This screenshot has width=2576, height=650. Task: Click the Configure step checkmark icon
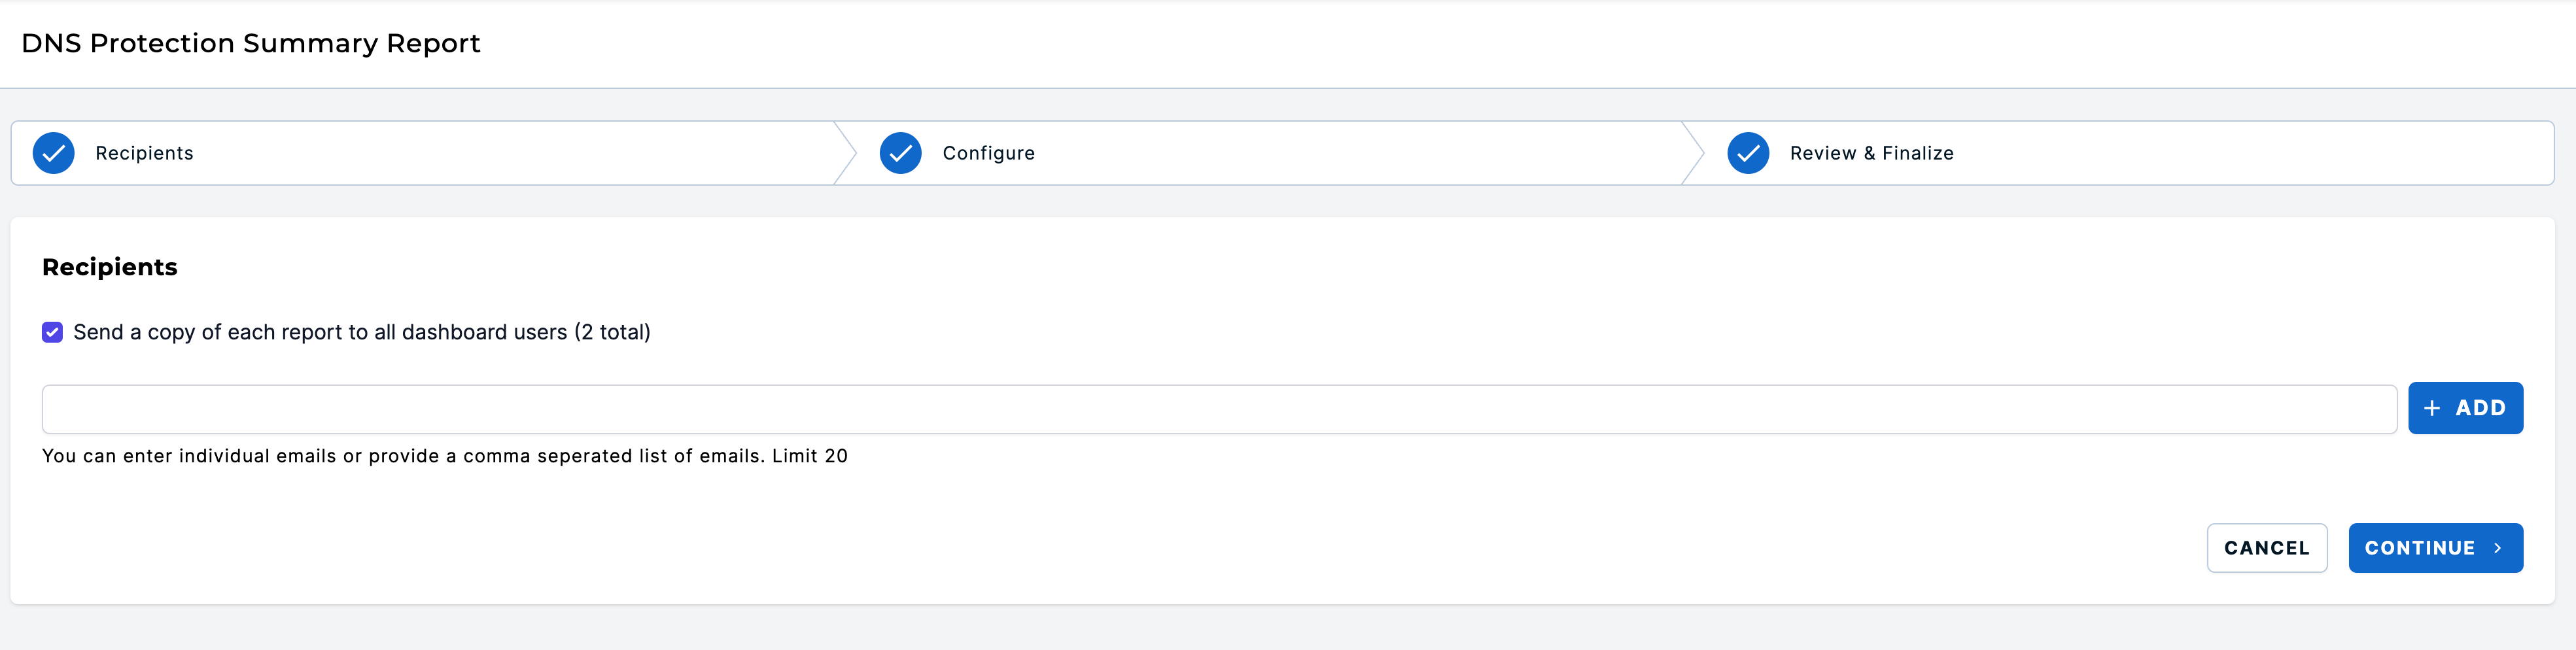tap(900, 153)
